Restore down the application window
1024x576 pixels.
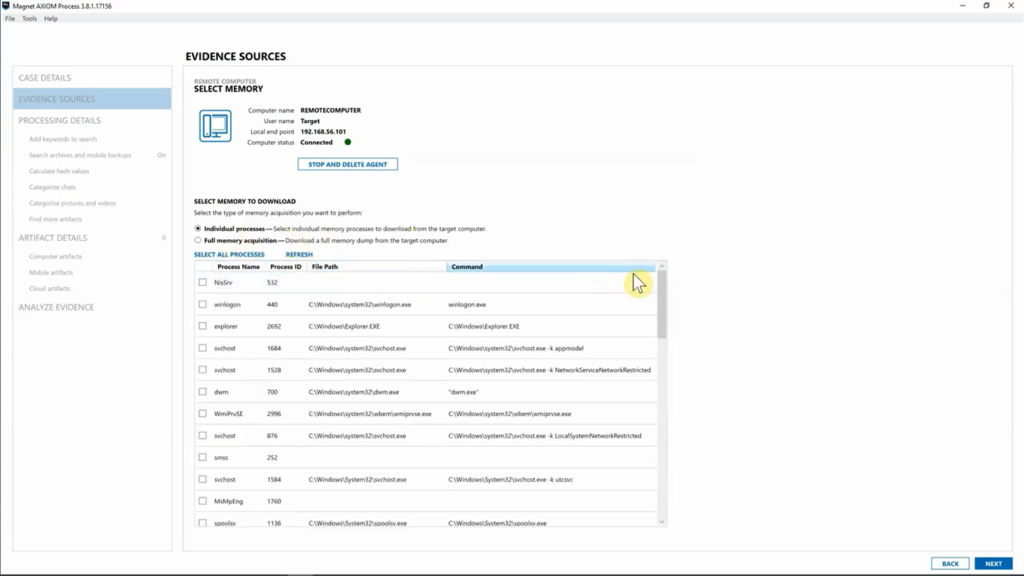986,6
